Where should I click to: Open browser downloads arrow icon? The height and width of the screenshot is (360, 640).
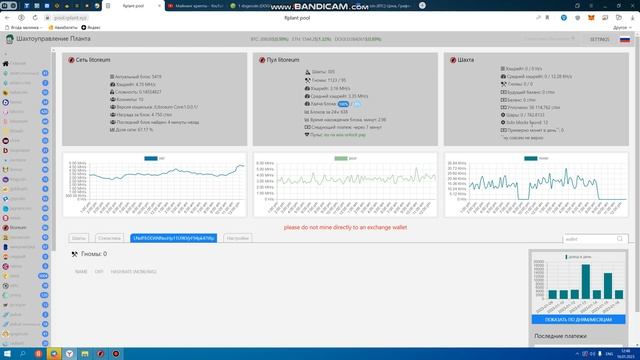tap(633, 18)
